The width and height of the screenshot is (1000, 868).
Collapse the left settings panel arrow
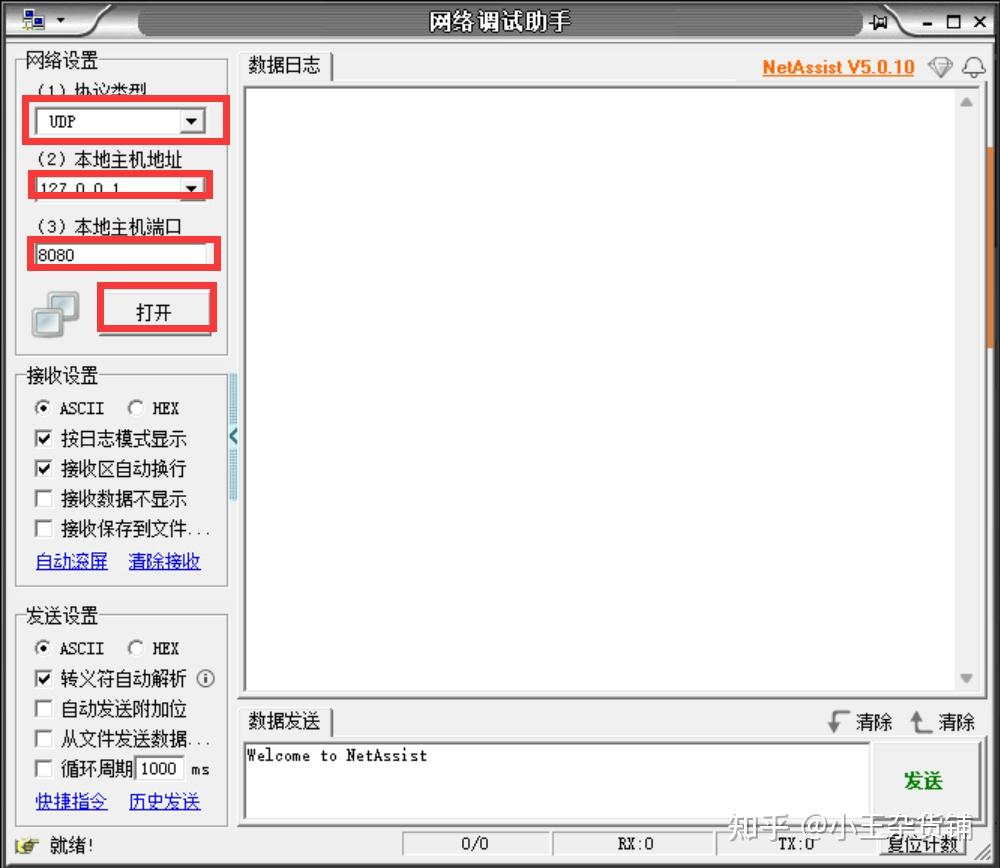coord(233,436)
